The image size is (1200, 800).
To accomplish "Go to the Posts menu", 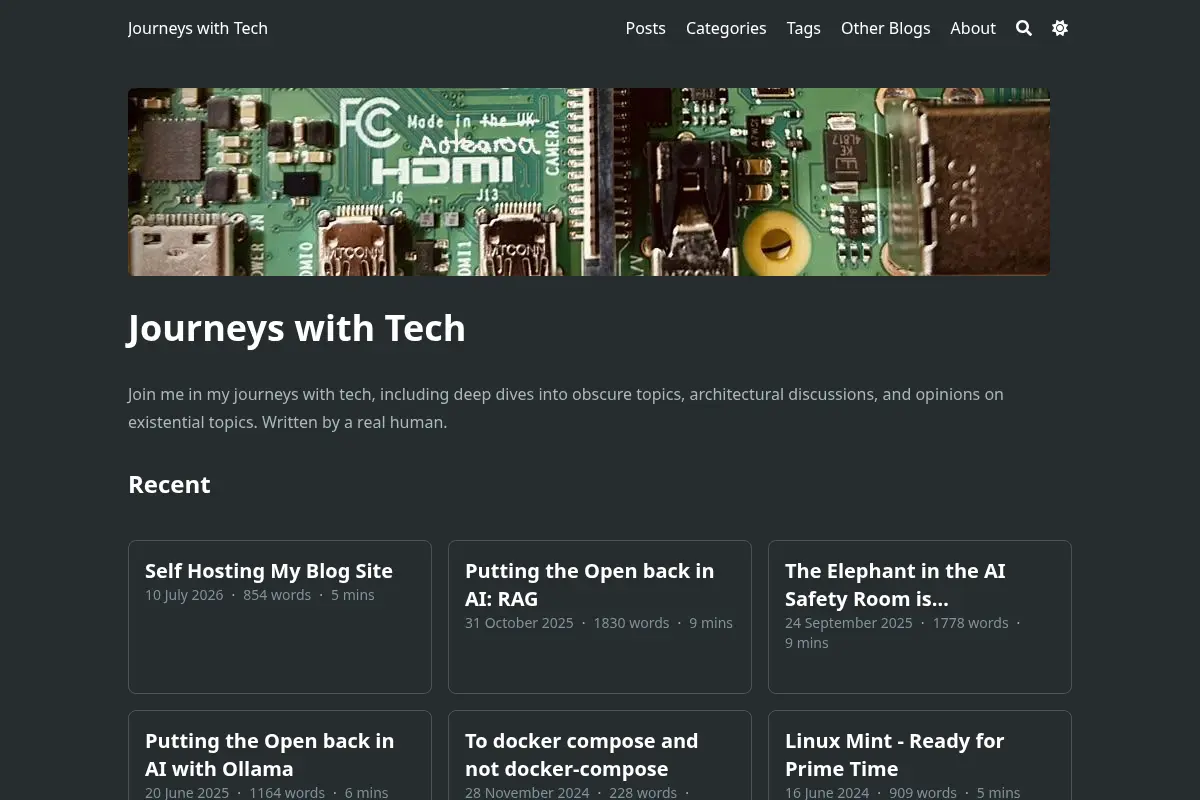I will (645, 28).
